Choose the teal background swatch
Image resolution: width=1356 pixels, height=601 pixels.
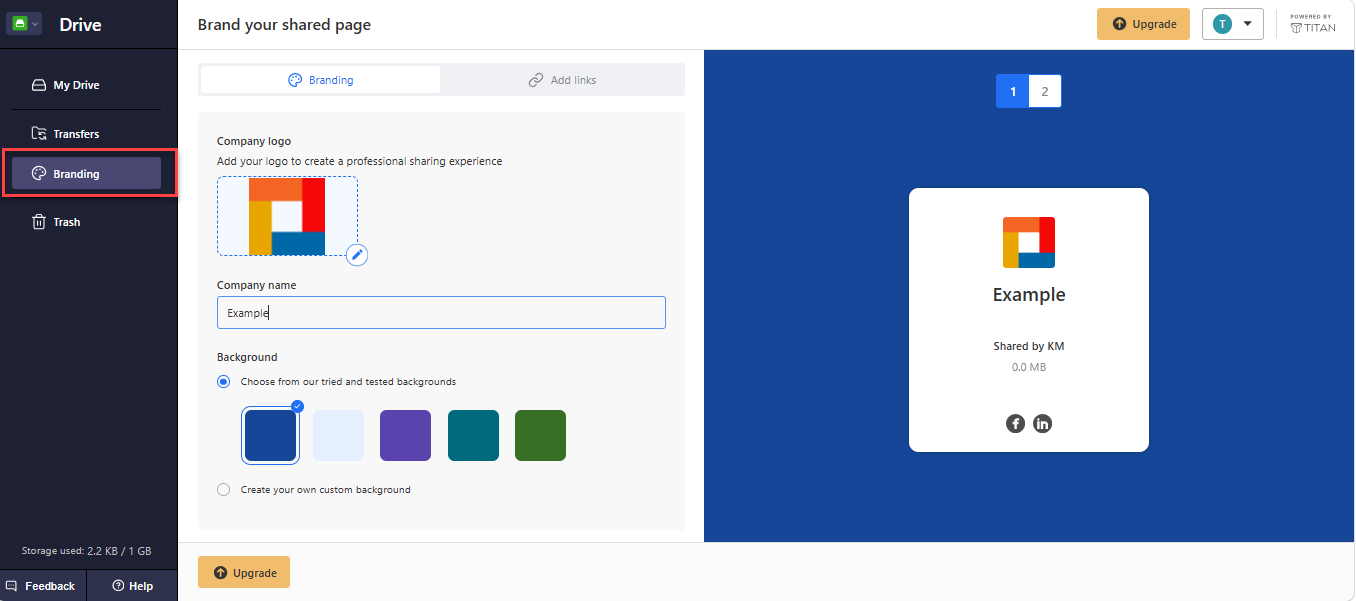(x=473, y=436)
